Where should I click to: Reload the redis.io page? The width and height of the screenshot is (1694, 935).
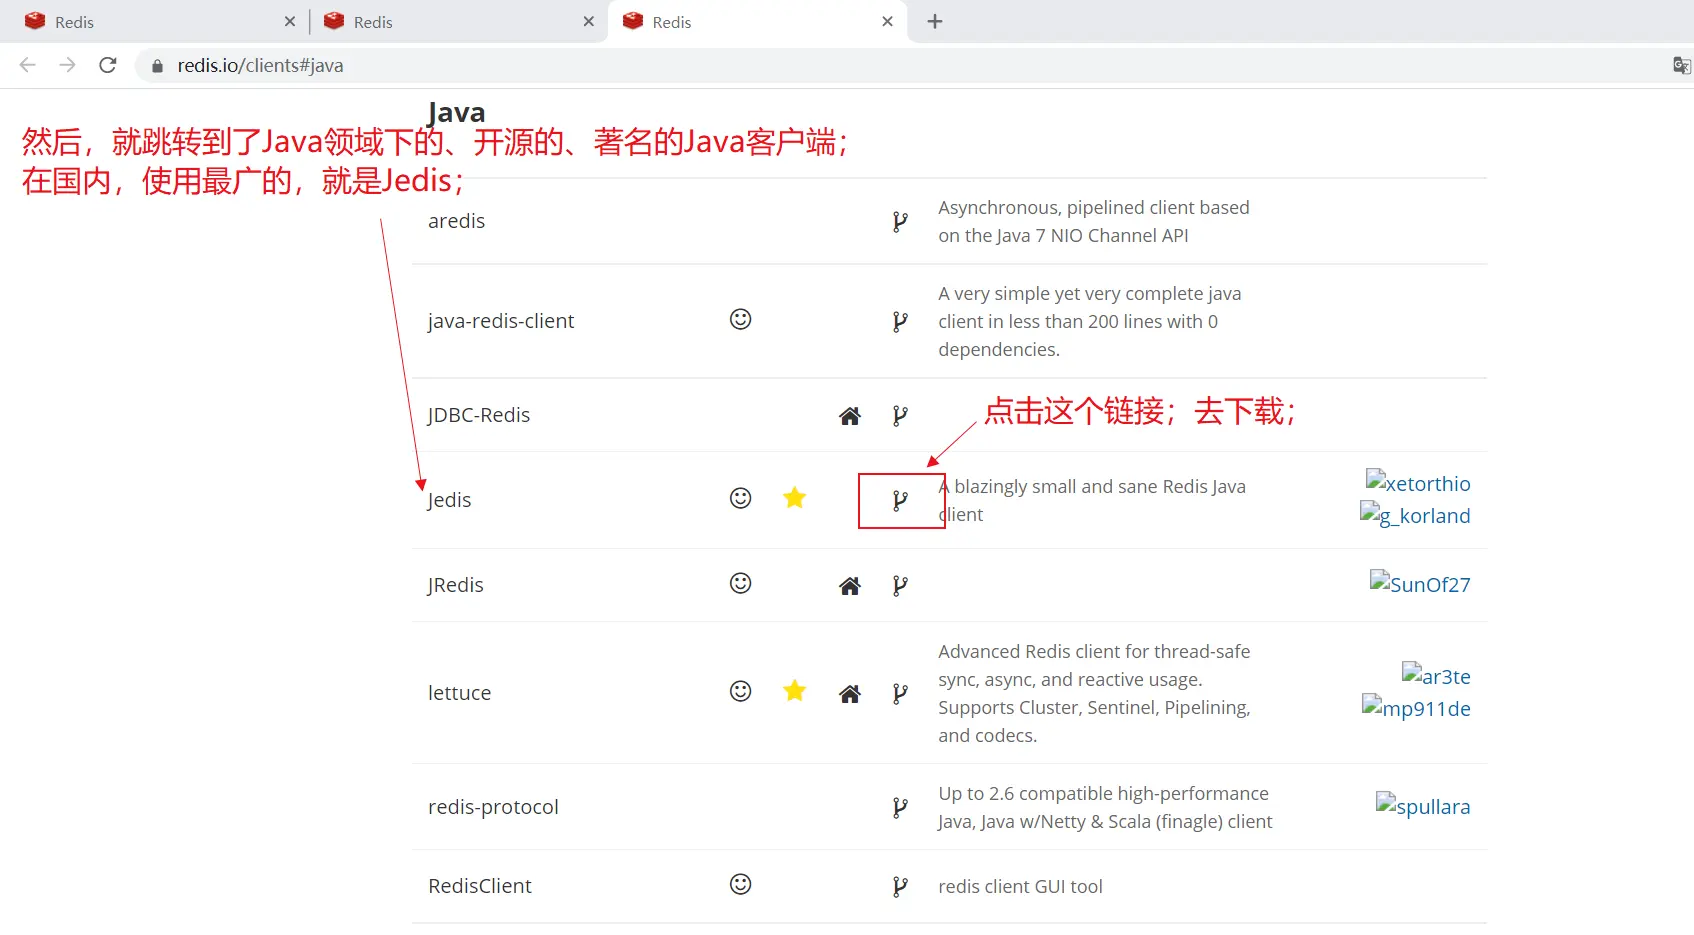coord(108,65)
